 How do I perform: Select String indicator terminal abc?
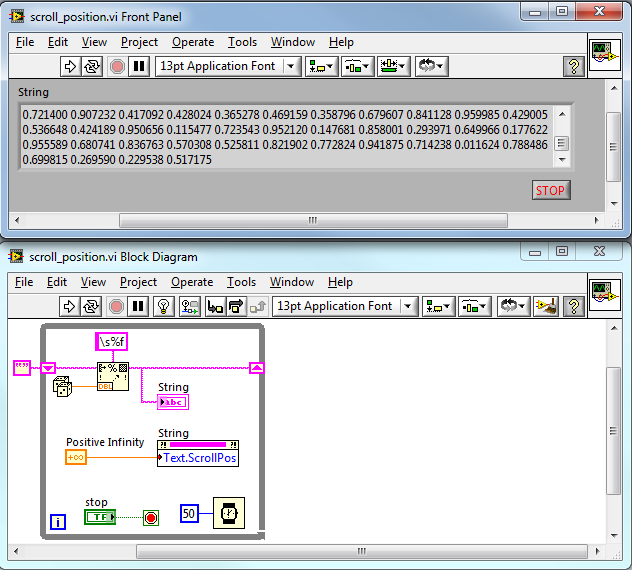click(173, 402)
